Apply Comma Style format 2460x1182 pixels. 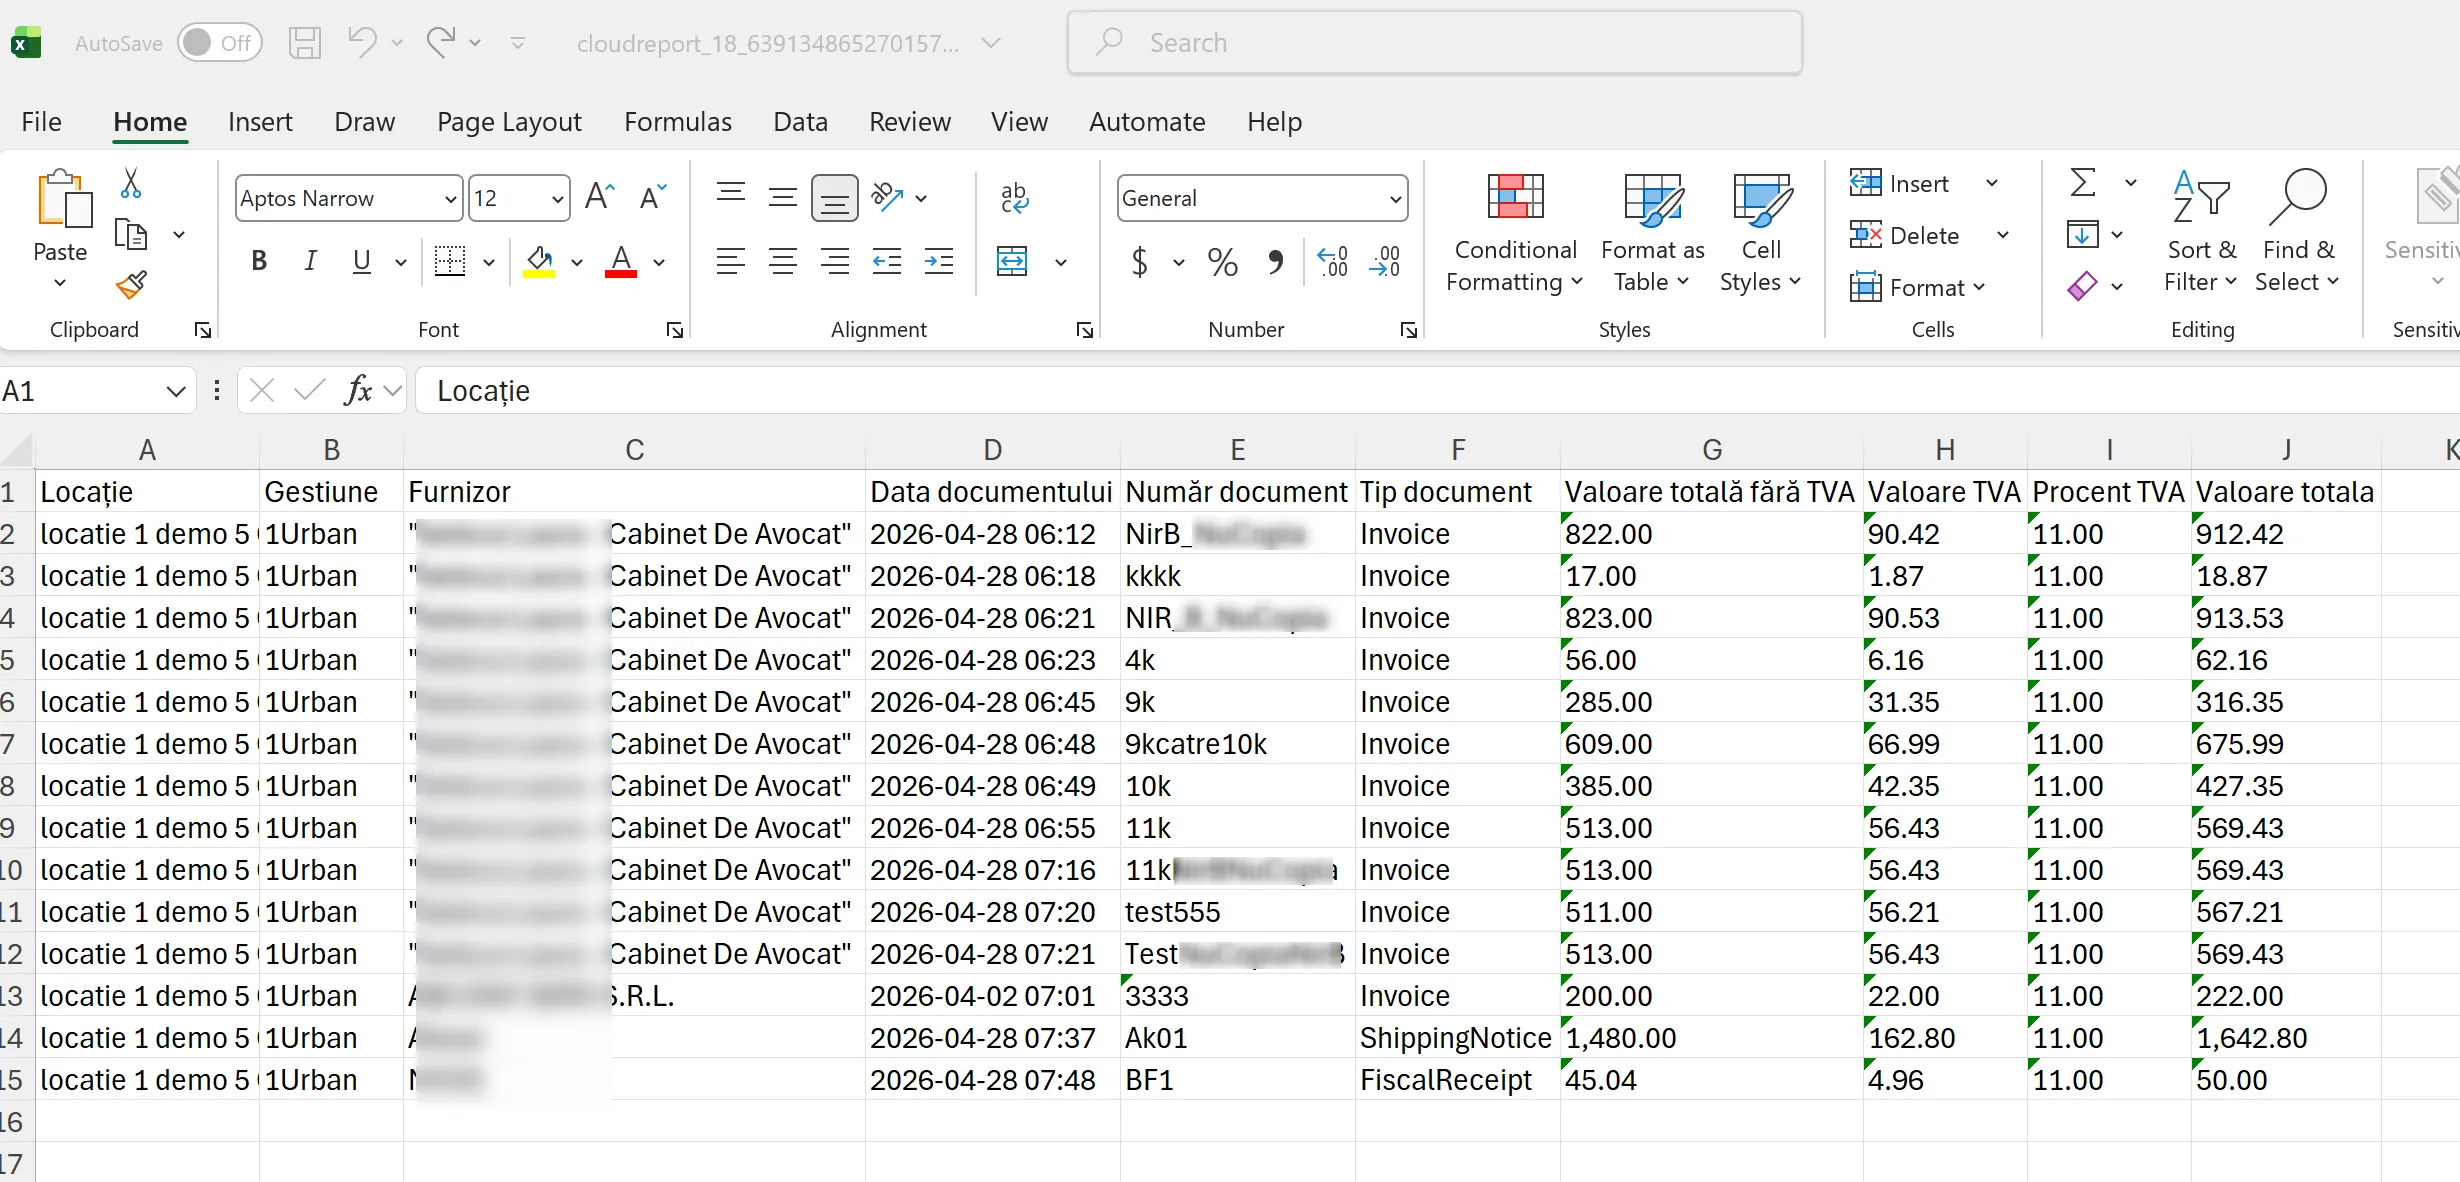[1275, 262]
